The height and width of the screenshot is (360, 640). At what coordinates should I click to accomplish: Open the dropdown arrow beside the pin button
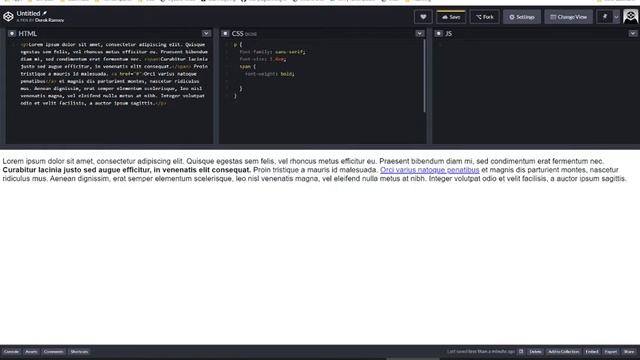click(616, 17)
